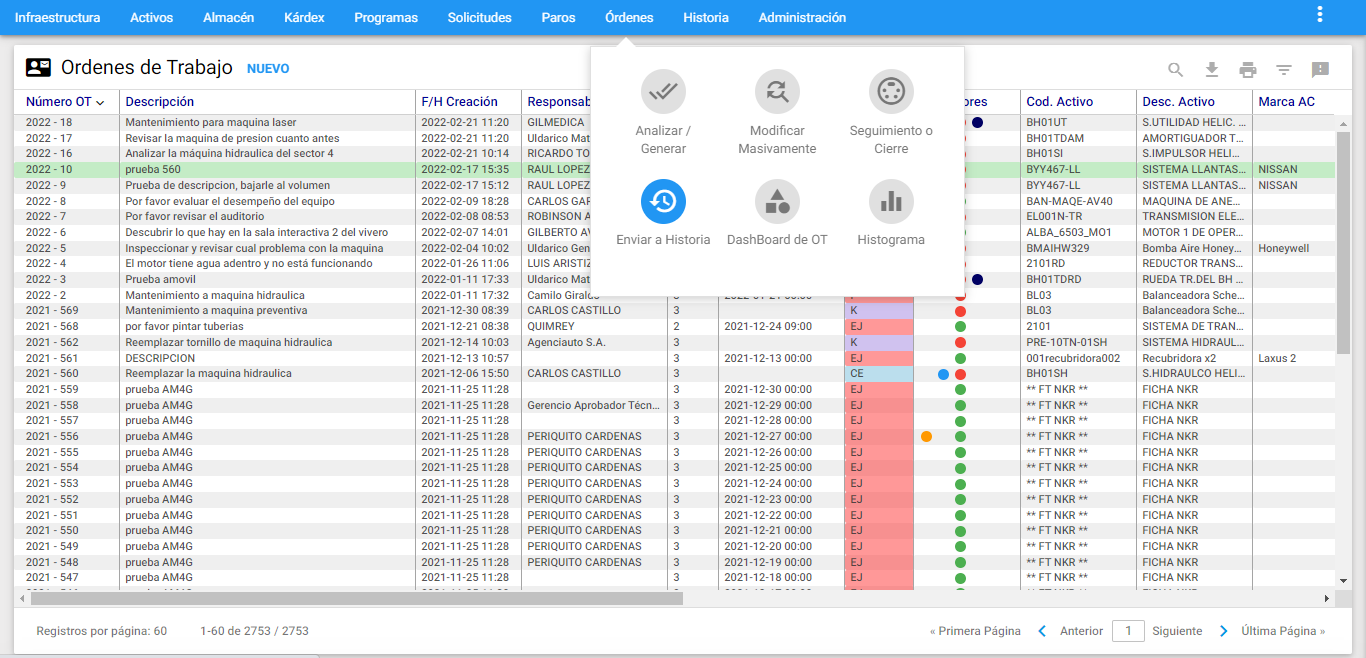Open Infraestructura menu
This screenshot has width=1366, height=658.
57,17
